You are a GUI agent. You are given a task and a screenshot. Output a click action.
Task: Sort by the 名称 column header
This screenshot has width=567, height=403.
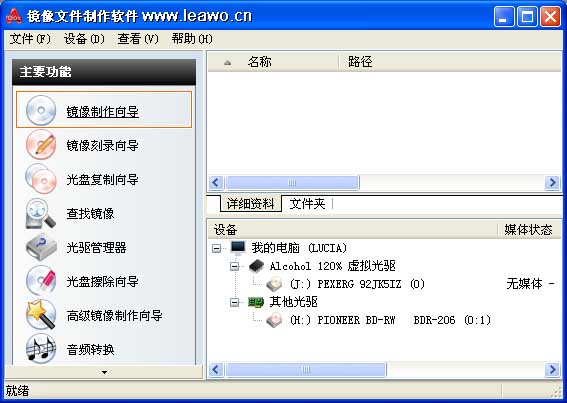point(259,62)
